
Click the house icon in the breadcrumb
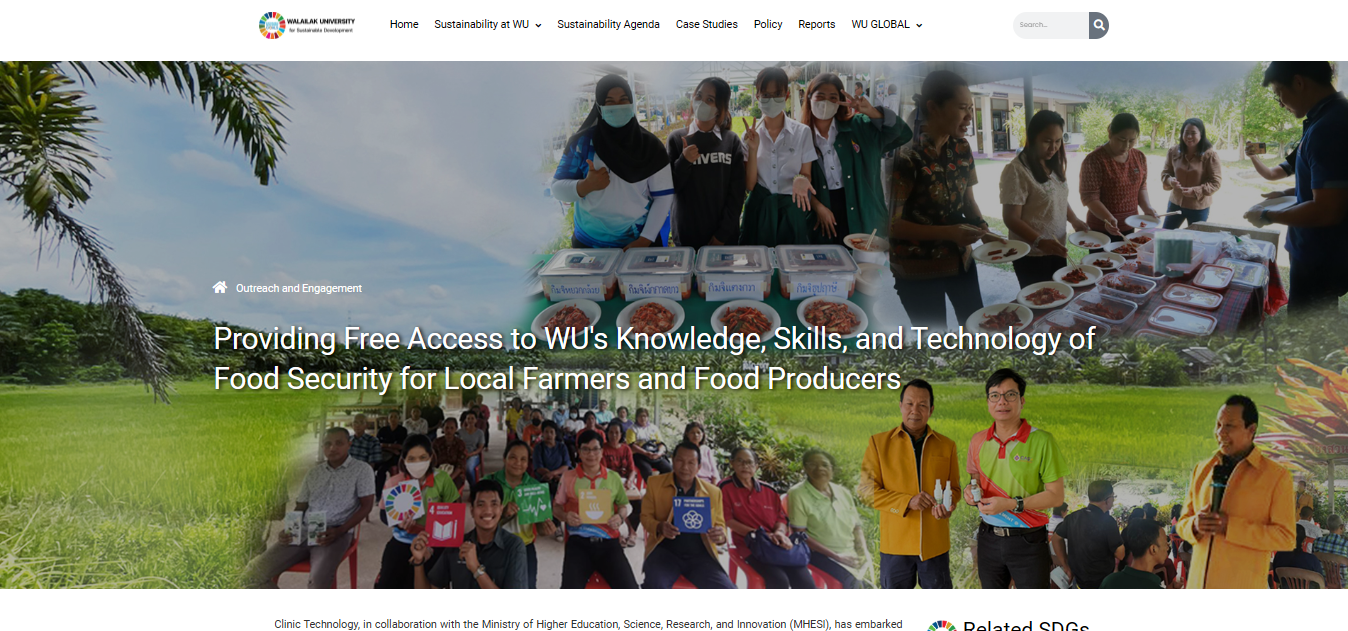click(220, 288)
